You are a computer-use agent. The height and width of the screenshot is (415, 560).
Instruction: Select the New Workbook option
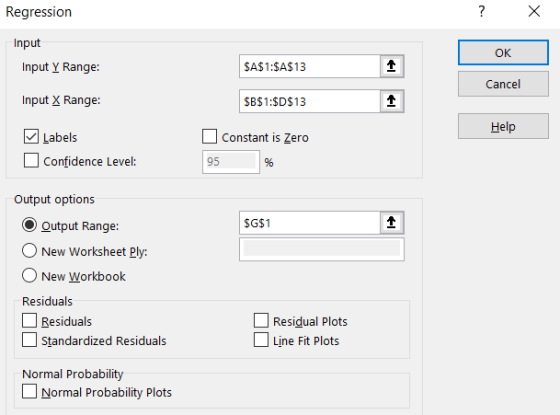(29, 276)
